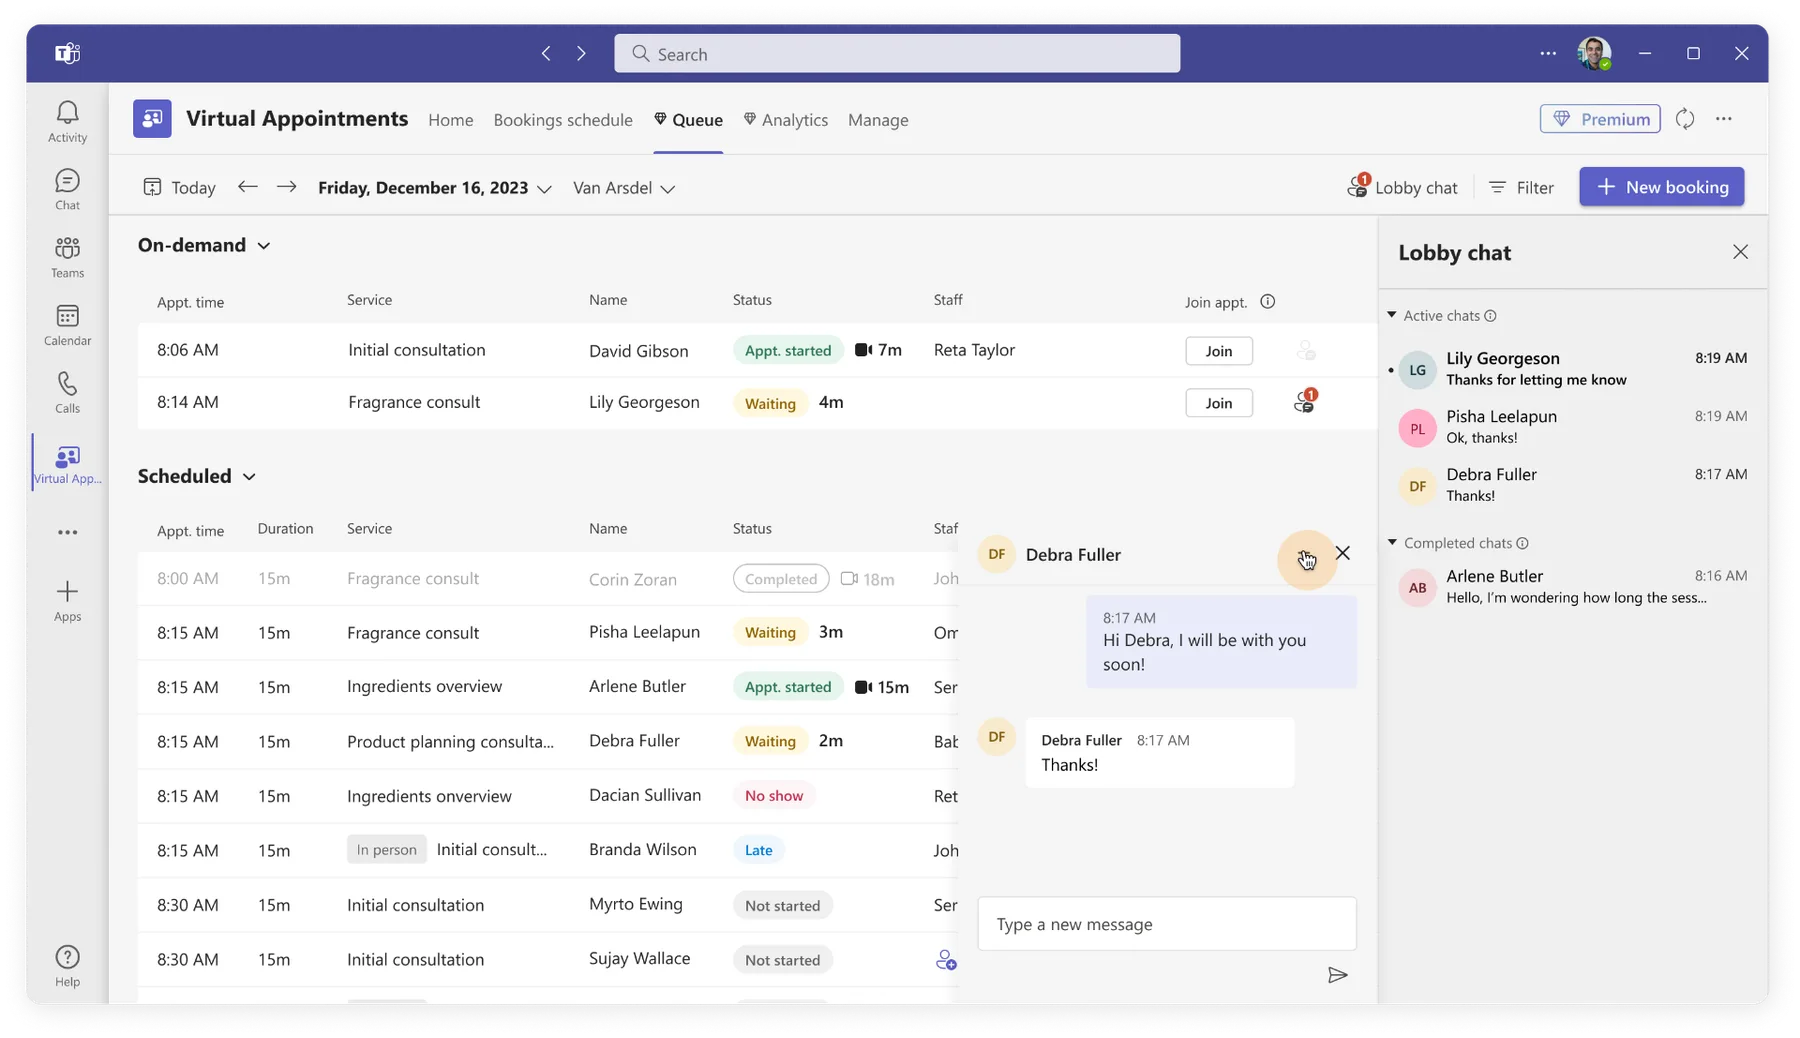Click Join appt. info icon
Screen dimensions: 1800x1038
point(1267,301)
